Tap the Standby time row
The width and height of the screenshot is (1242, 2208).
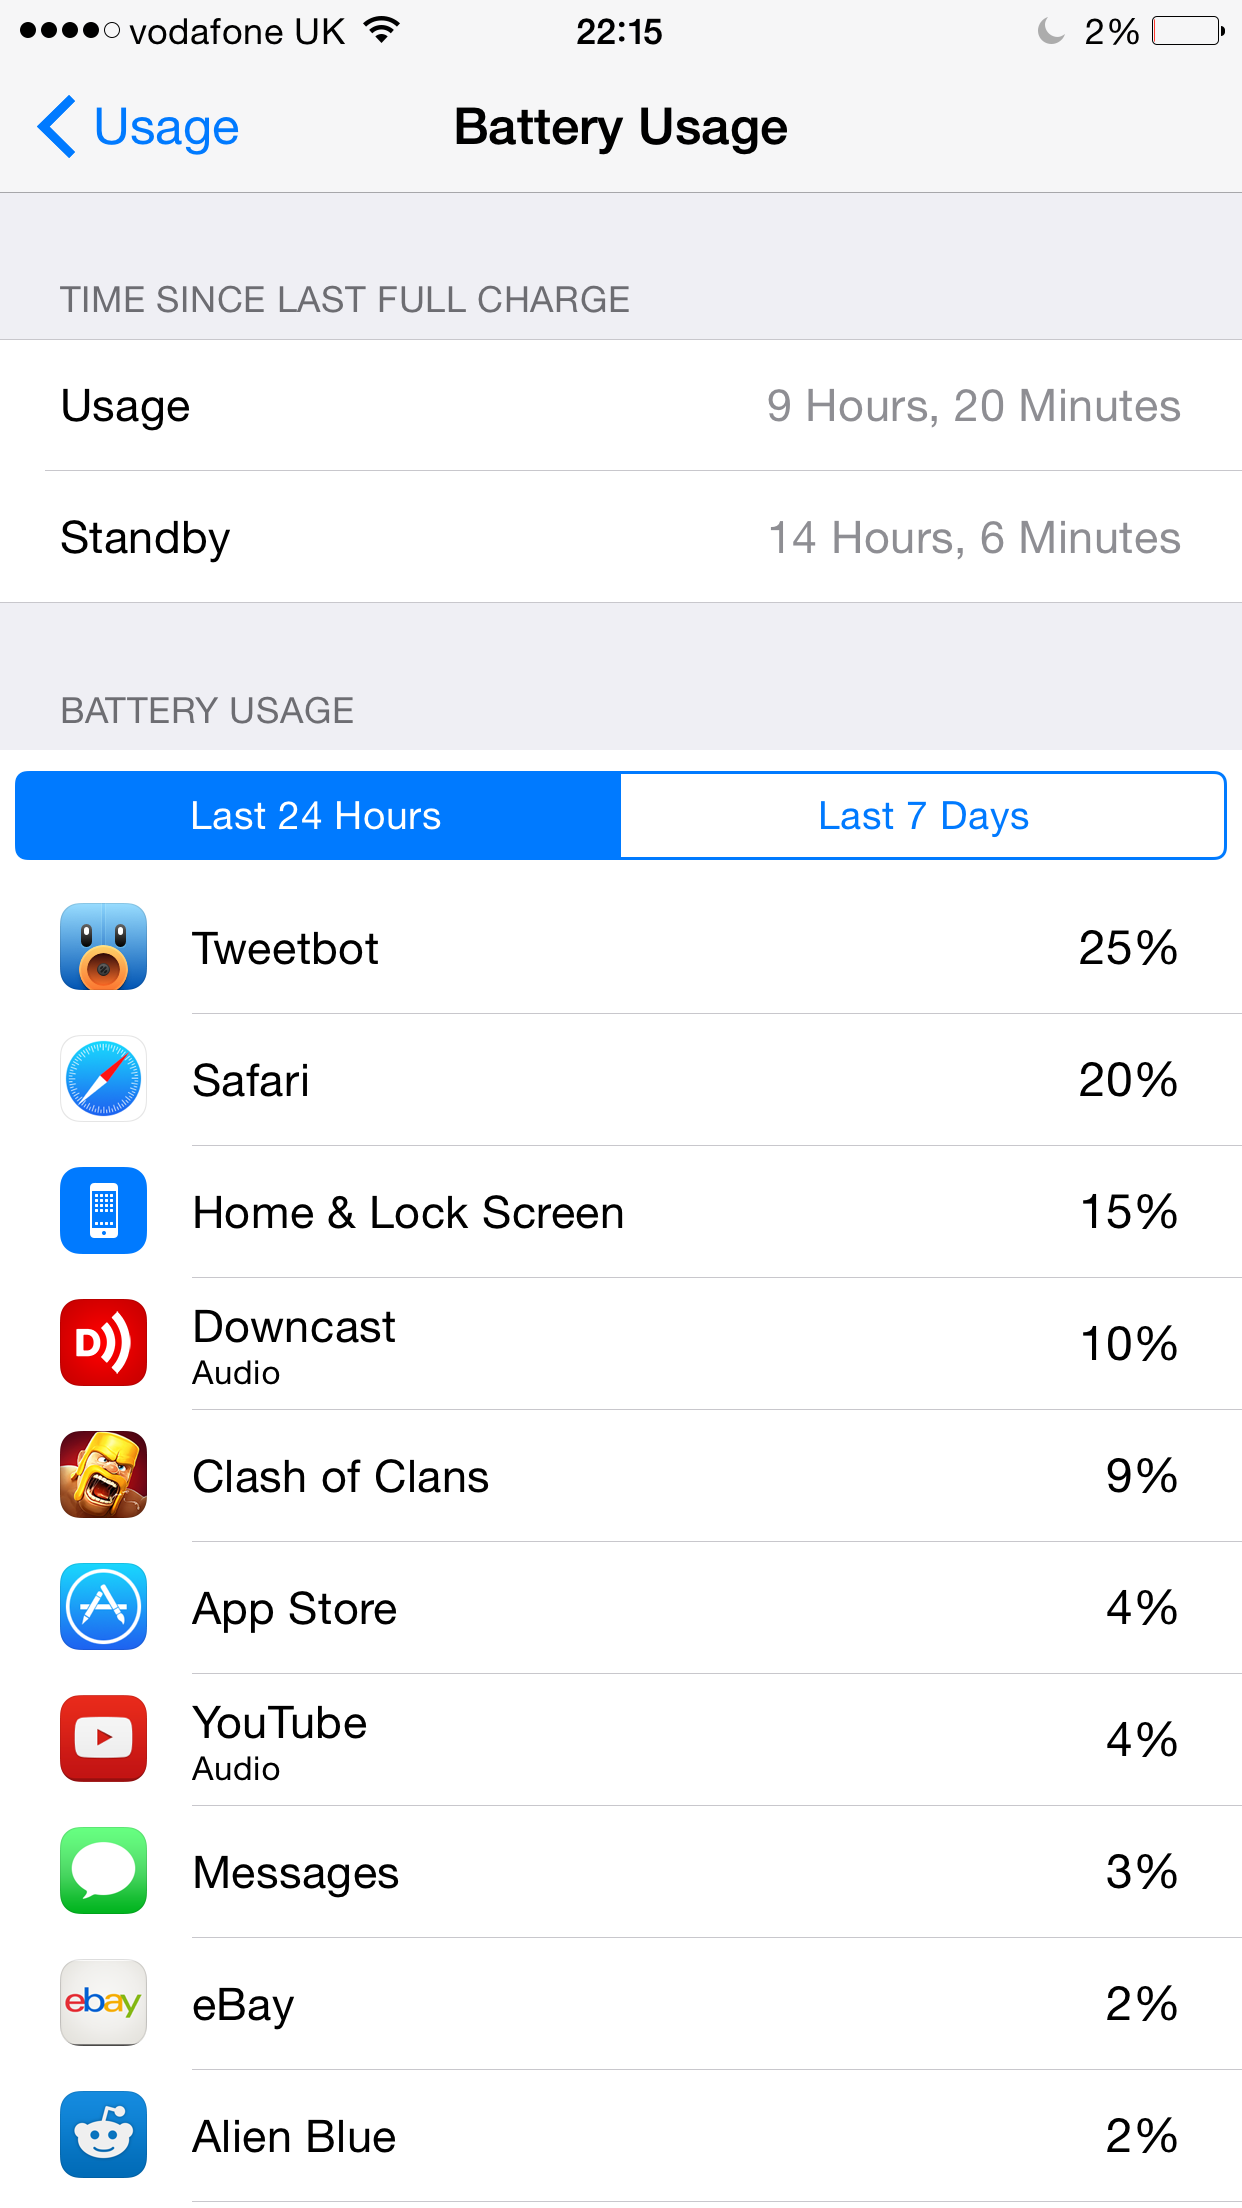[621, 538]
